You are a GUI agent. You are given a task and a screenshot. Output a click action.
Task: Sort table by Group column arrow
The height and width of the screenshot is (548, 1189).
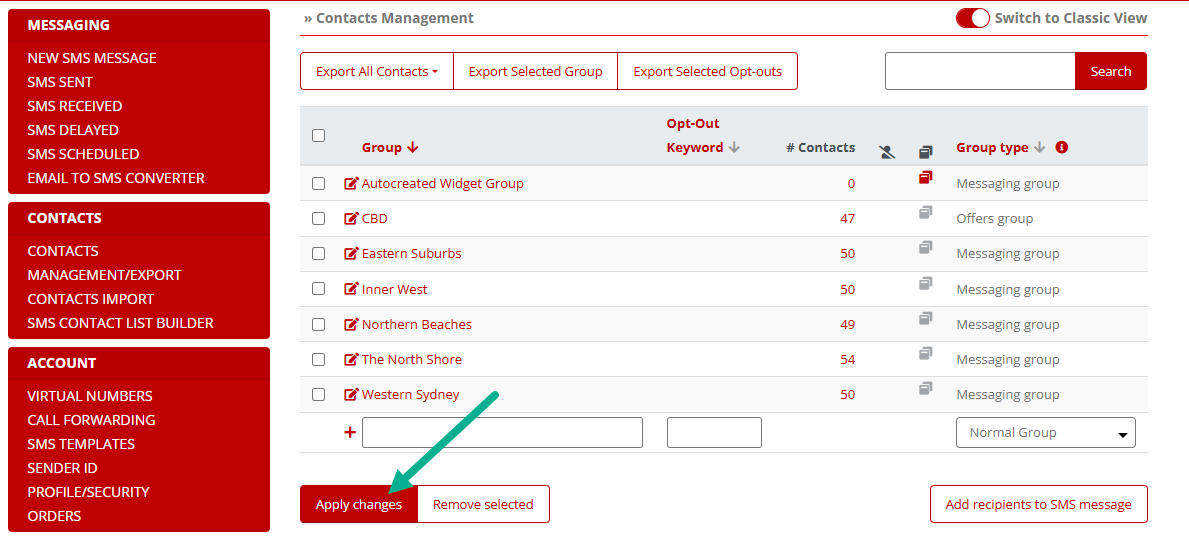412,148
